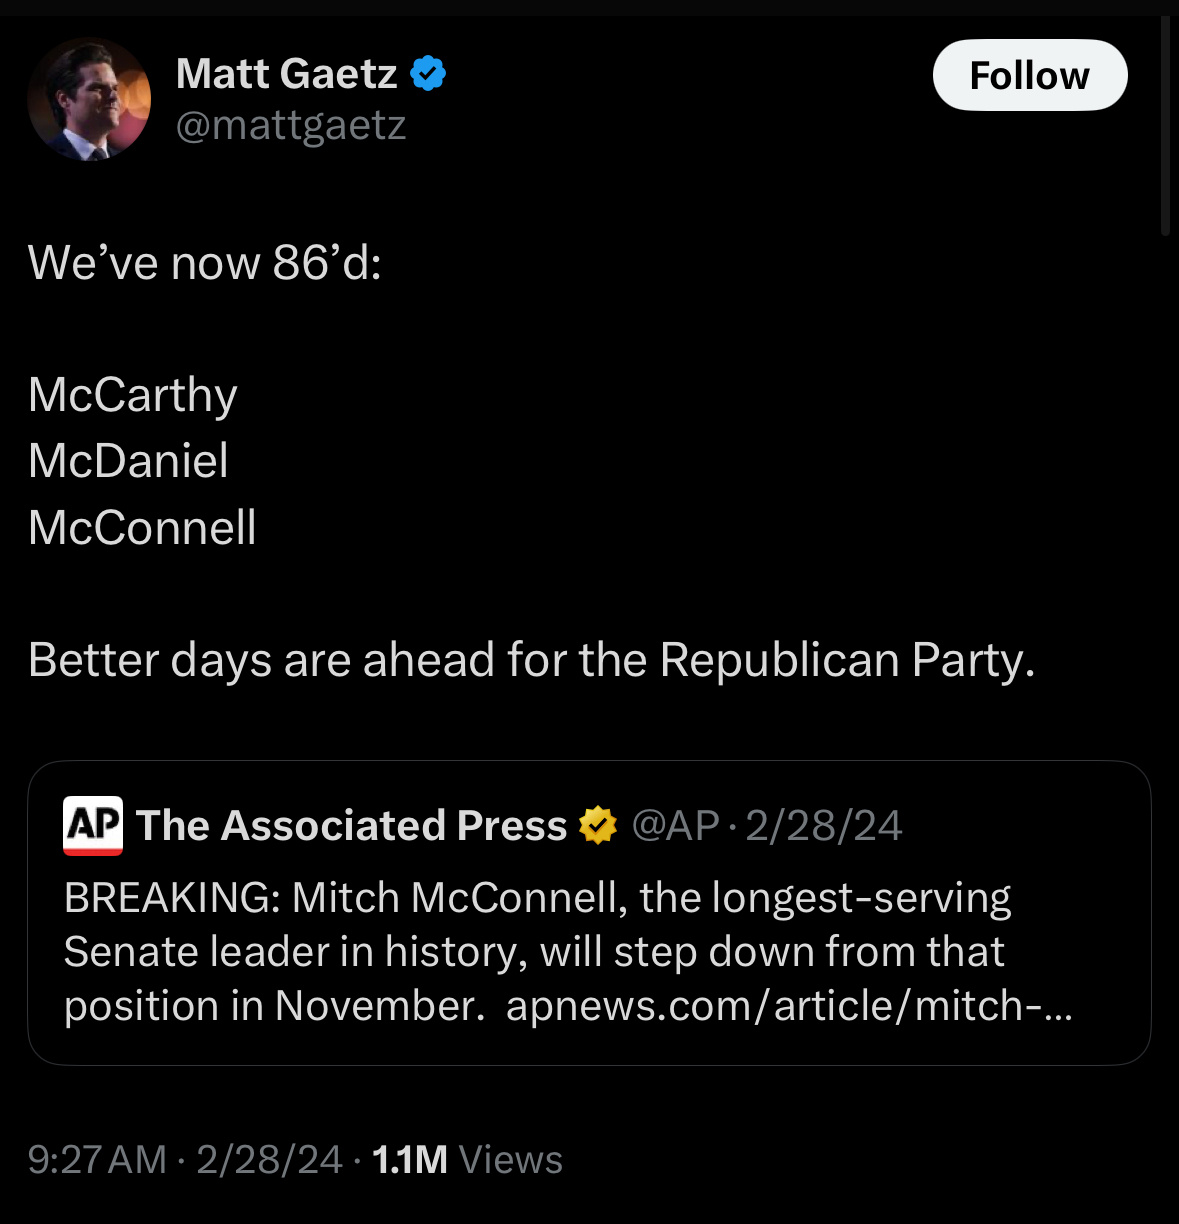Screen dimensions: 1179x1224
Task: Click the AP logo avatar
Action: 93,825
